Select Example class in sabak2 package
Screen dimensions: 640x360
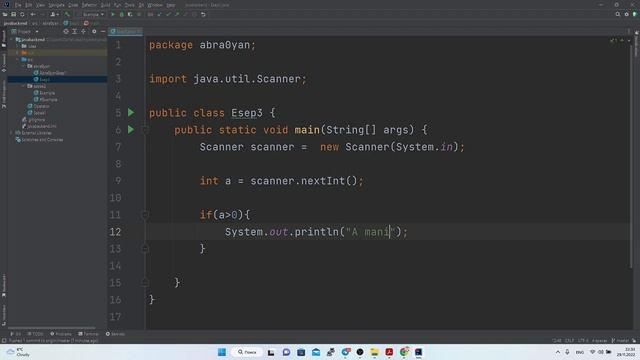pyautogui.click(x=44, y=93)
